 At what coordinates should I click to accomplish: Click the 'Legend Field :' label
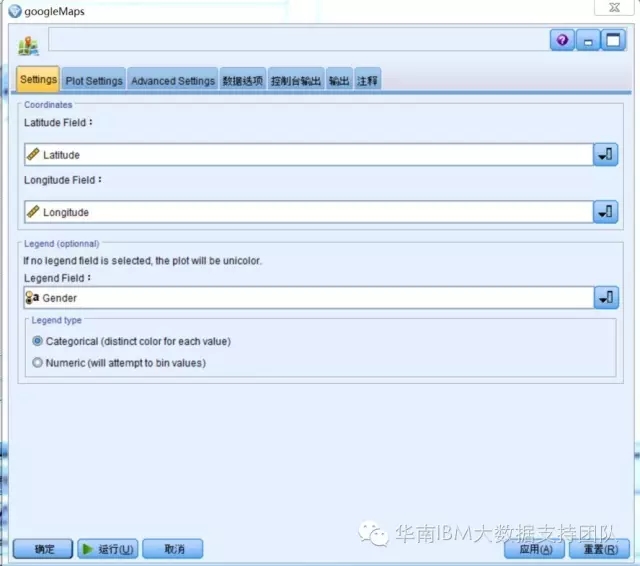click(57, 278)
